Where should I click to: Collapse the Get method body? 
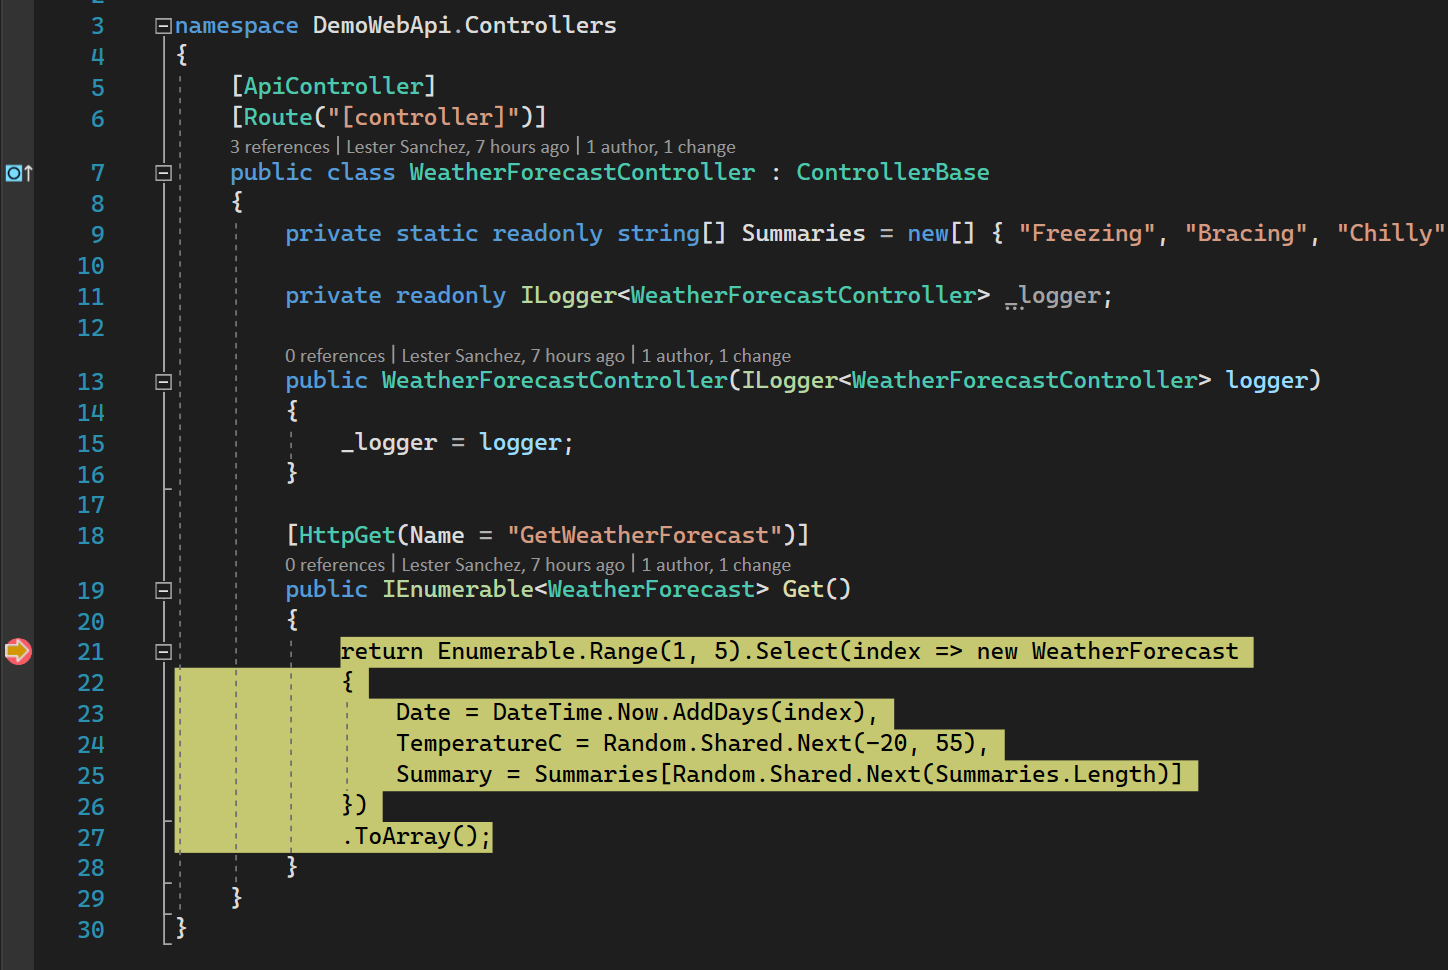point(162,589)
